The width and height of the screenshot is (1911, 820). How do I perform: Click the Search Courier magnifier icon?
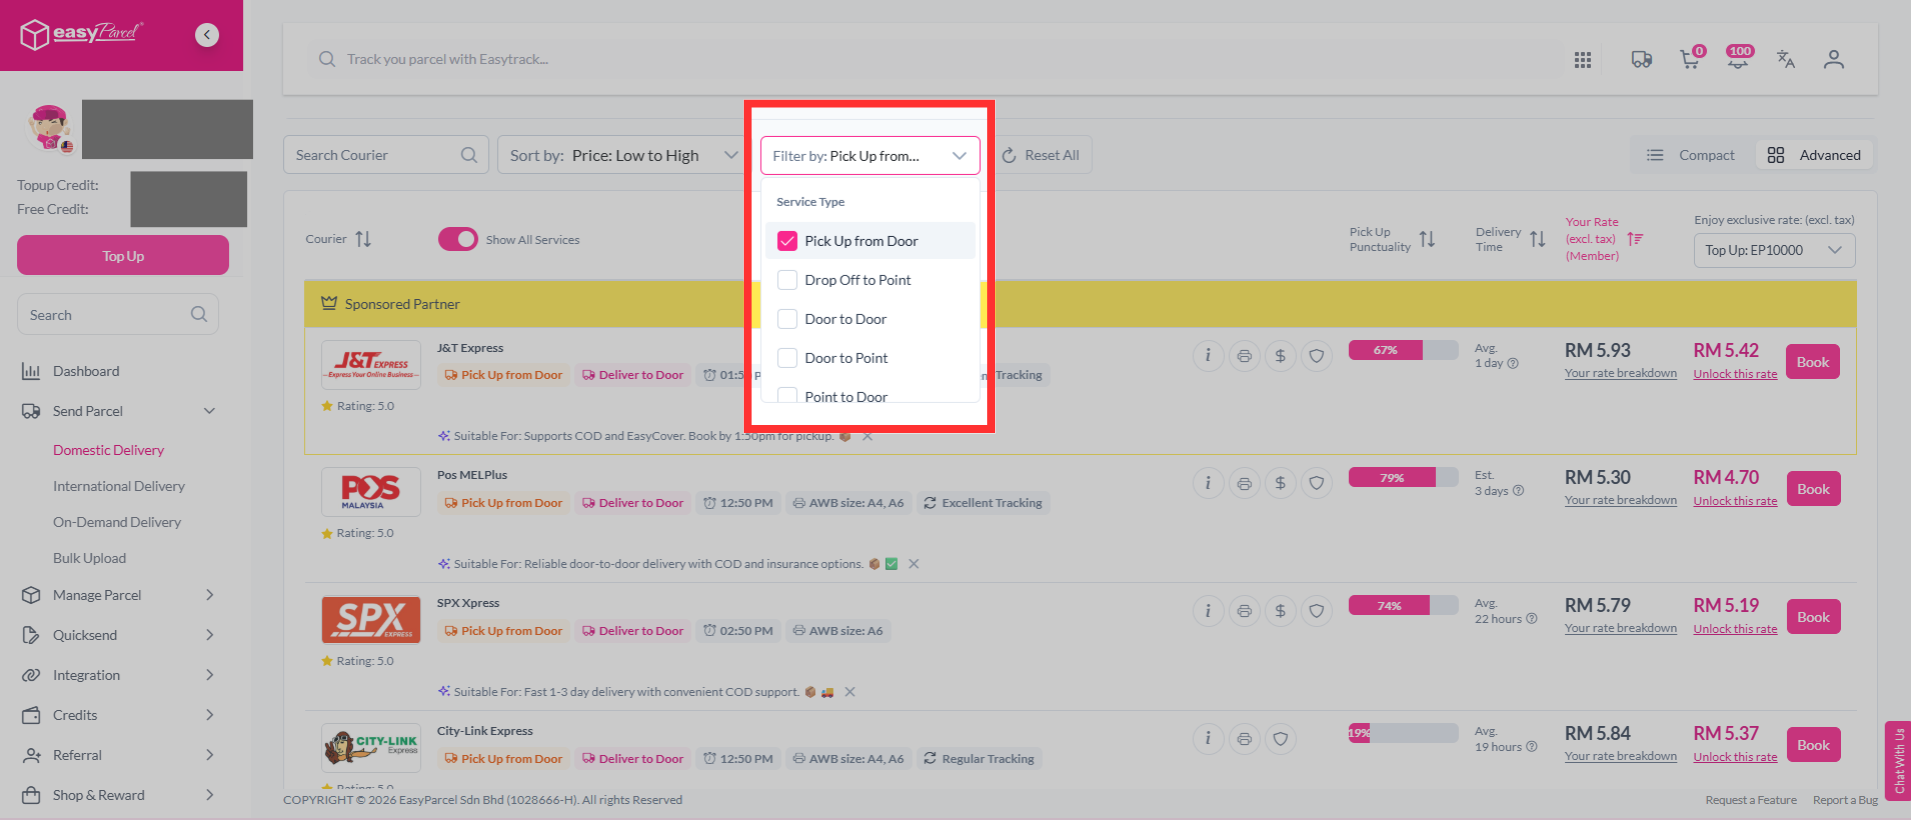click(x=468, y=155)
